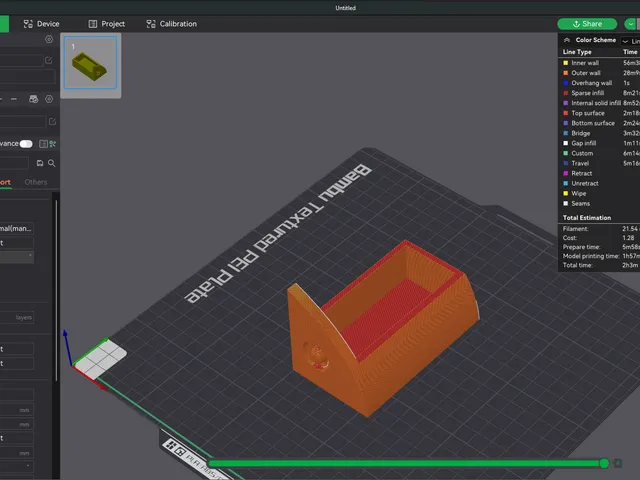Viewport: 640px width, 480px height.
Task: Click the green Share button
Action: 587,24
